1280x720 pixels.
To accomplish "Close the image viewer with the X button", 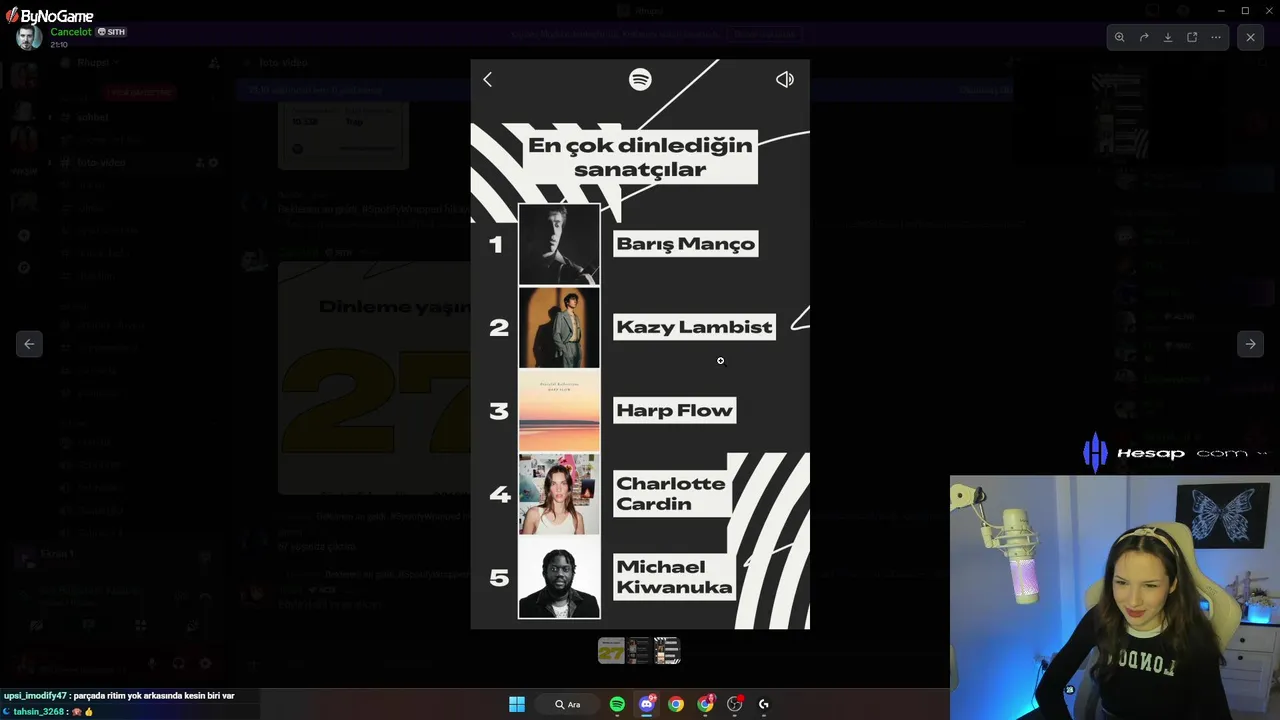I will pos(1250,37).
